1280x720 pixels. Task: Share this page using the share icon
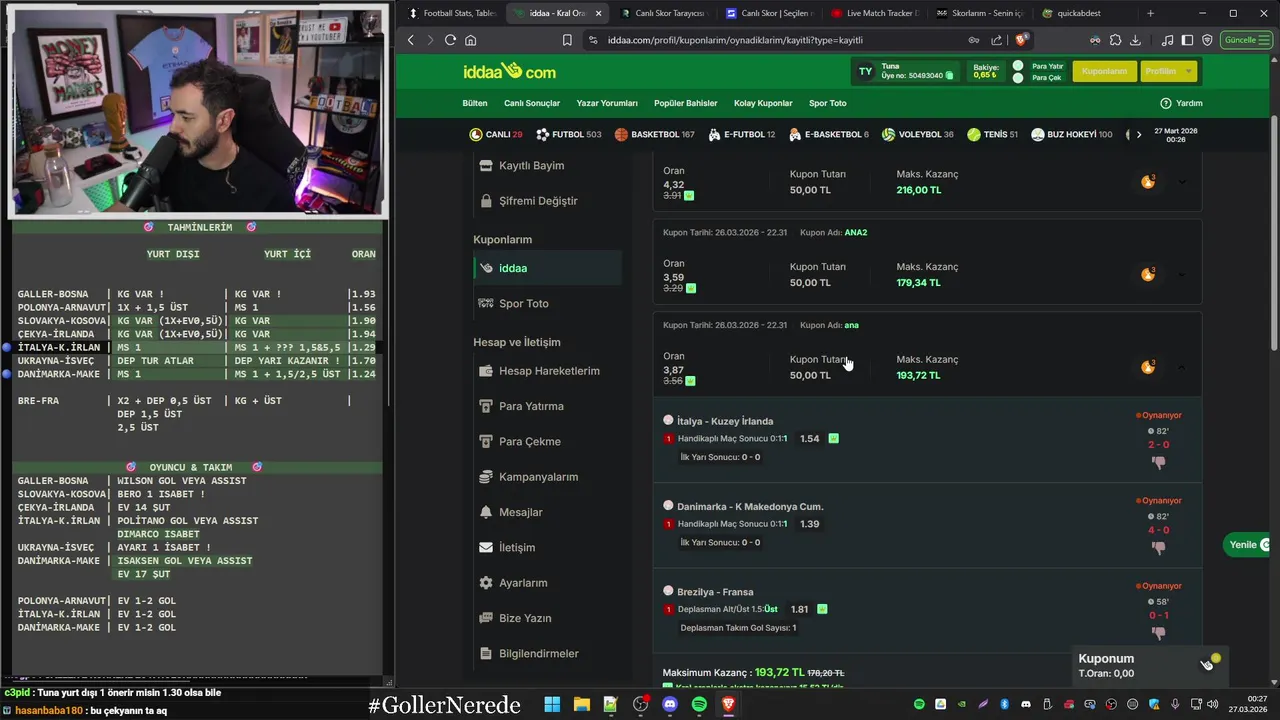[996, 40]
